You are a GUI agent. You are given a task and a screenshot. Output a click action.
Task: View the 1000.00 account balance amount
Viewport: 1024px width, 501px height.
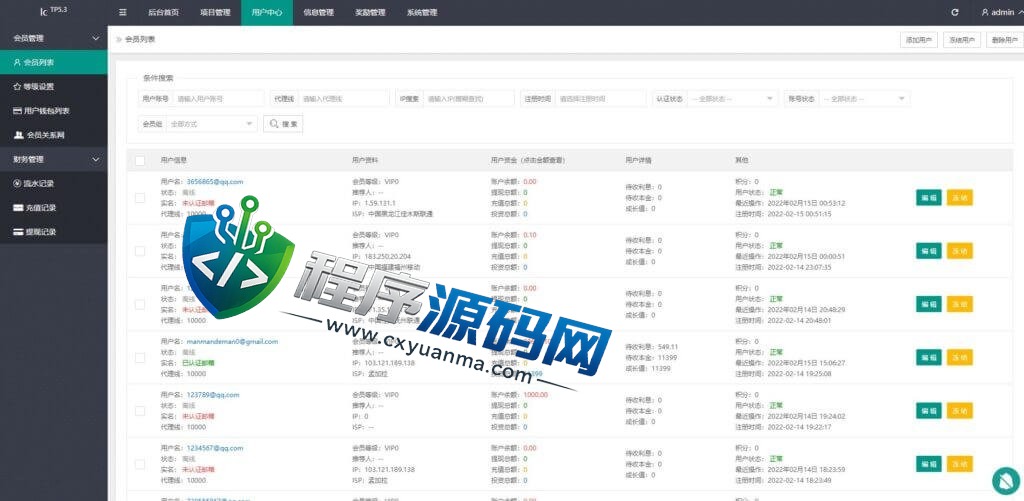click(535, 395)
